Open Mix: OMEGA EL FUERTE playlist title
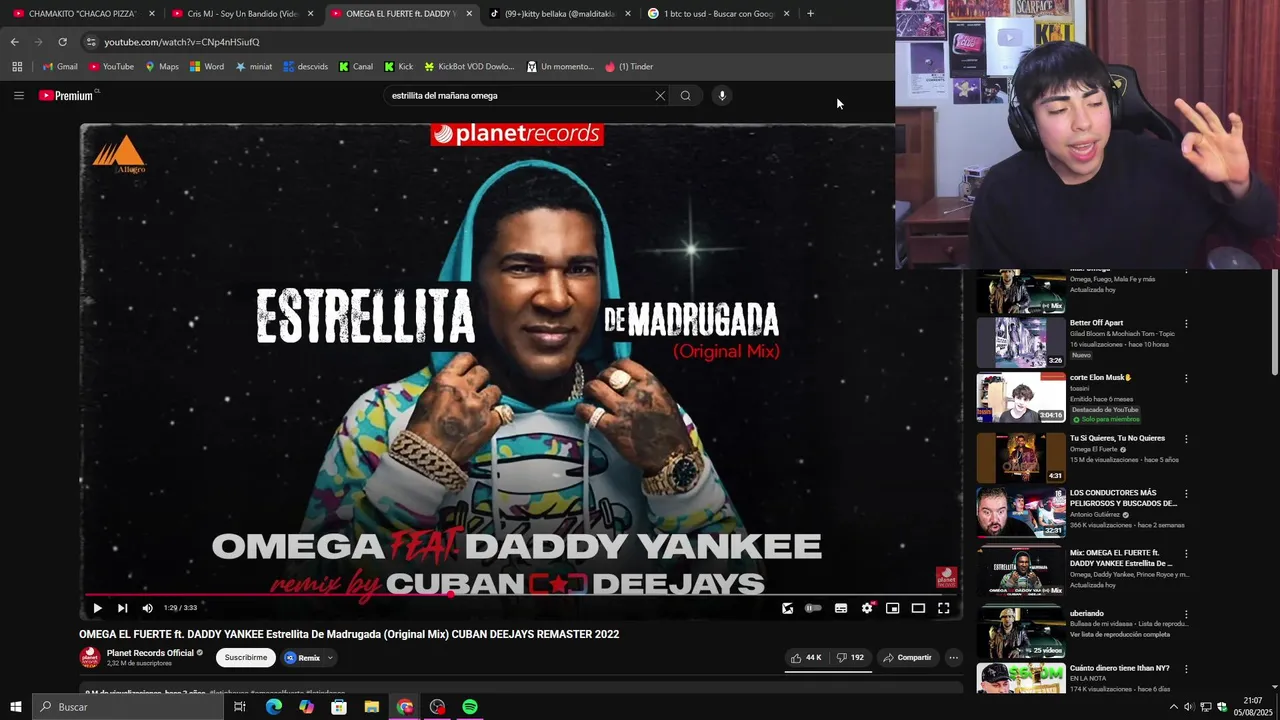 coord(1122,558)
